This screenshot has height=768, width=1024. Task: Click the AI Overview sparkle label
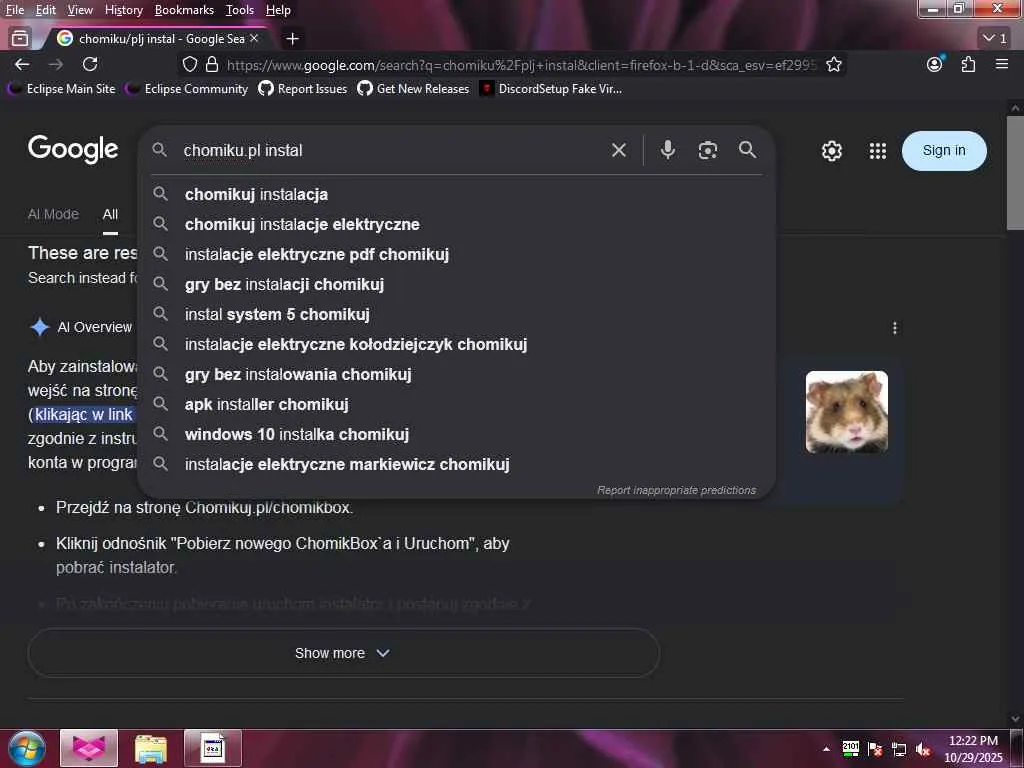81,327
